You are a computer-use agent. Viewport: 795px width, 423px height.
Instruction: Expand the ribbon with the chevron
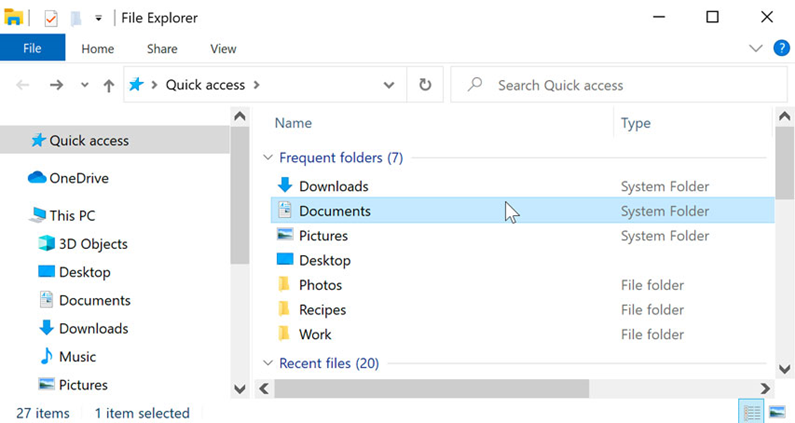coord(755,48)
